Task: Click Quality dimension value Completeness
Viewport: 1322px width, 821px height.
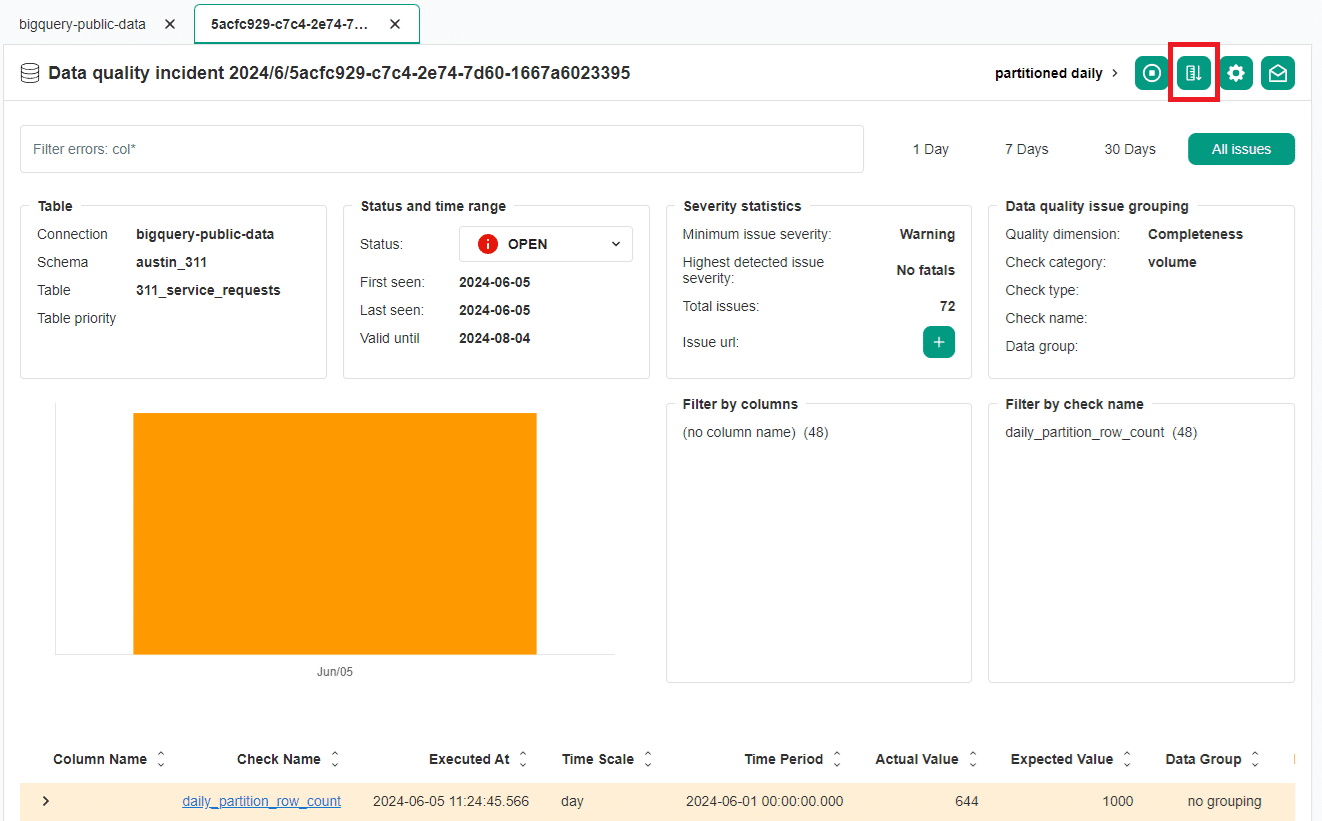Action: pyautogui.click(x=1195, y=234)
